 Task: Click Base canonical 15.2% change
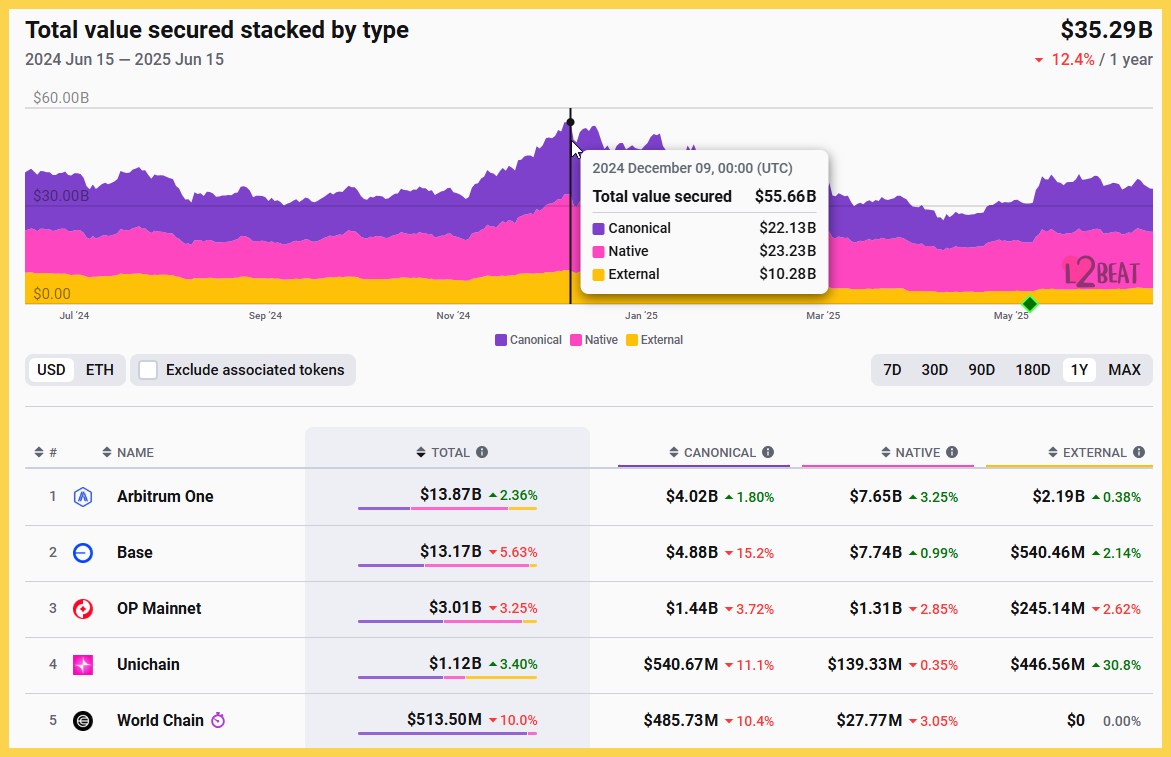749,553
